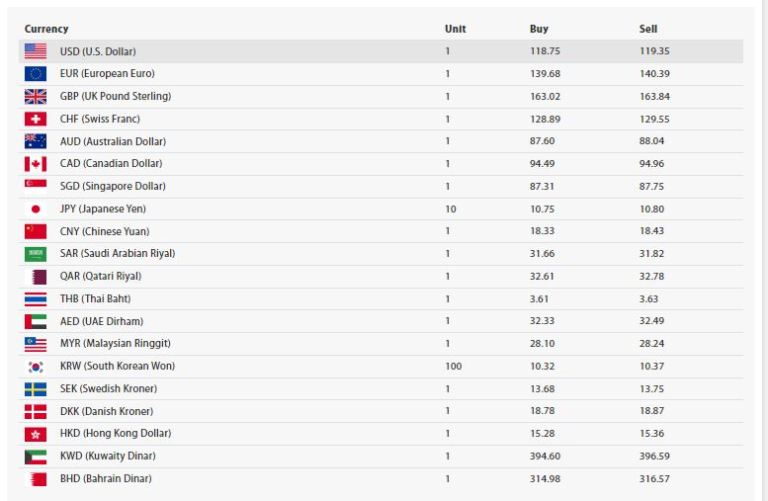Click the European Union flag icon
The image size is (768, 501).
[x=35, y=73]
